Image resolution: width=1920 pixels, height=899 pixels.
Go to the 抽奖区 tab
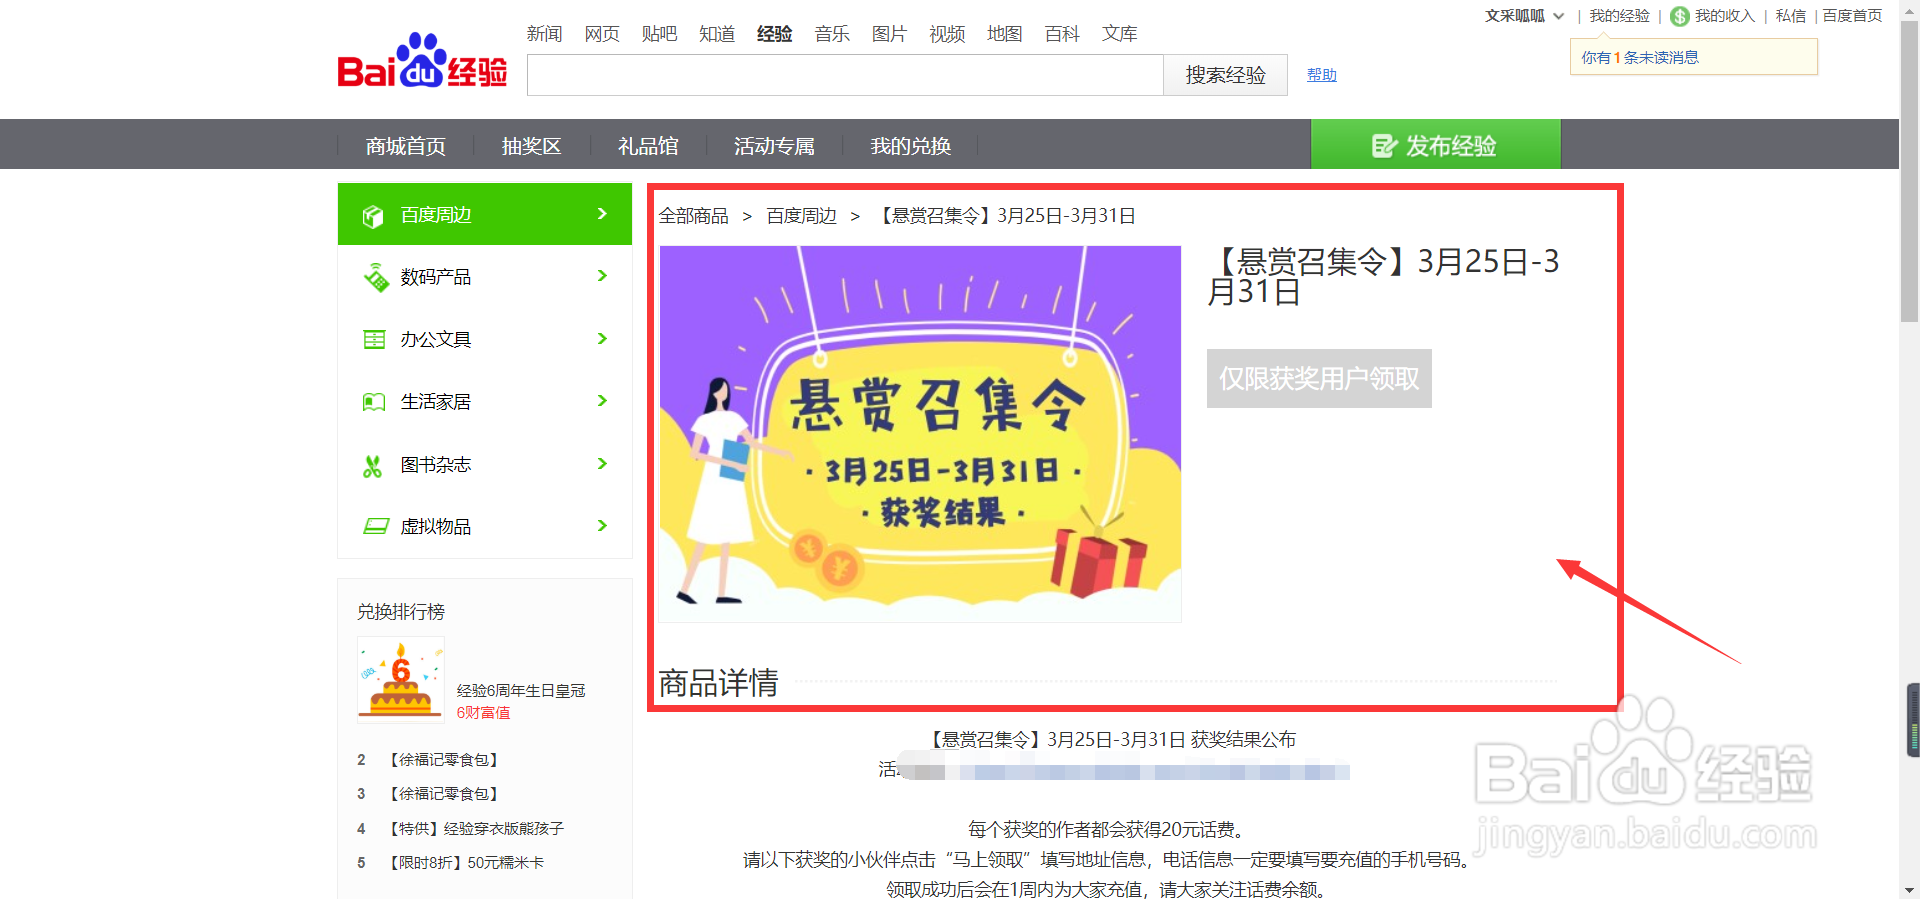[532, 147]
